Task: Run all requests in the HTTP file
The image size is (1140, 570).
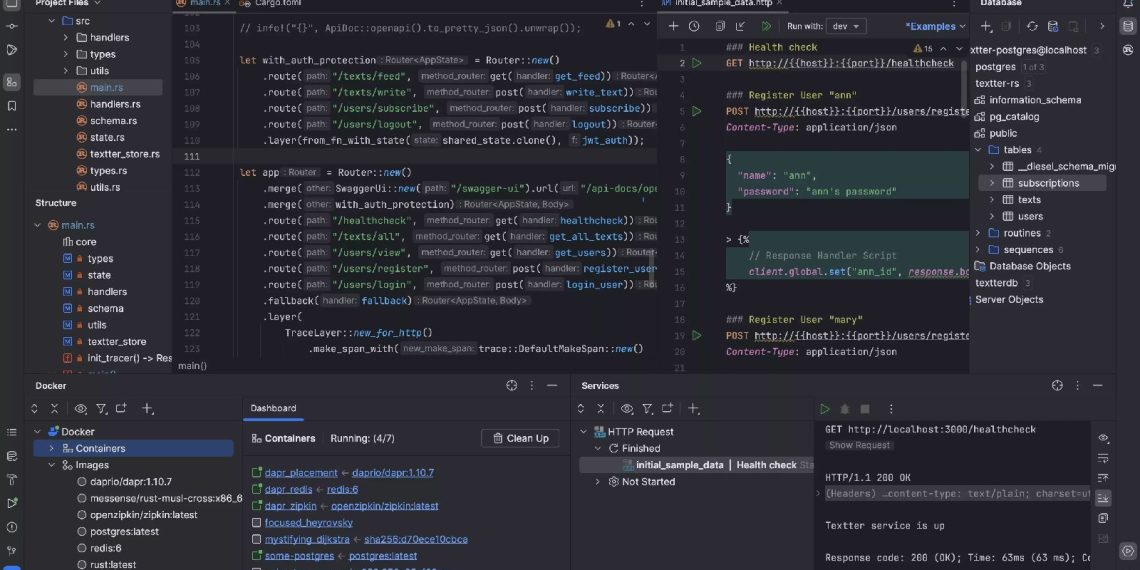Action: point(766,26)
